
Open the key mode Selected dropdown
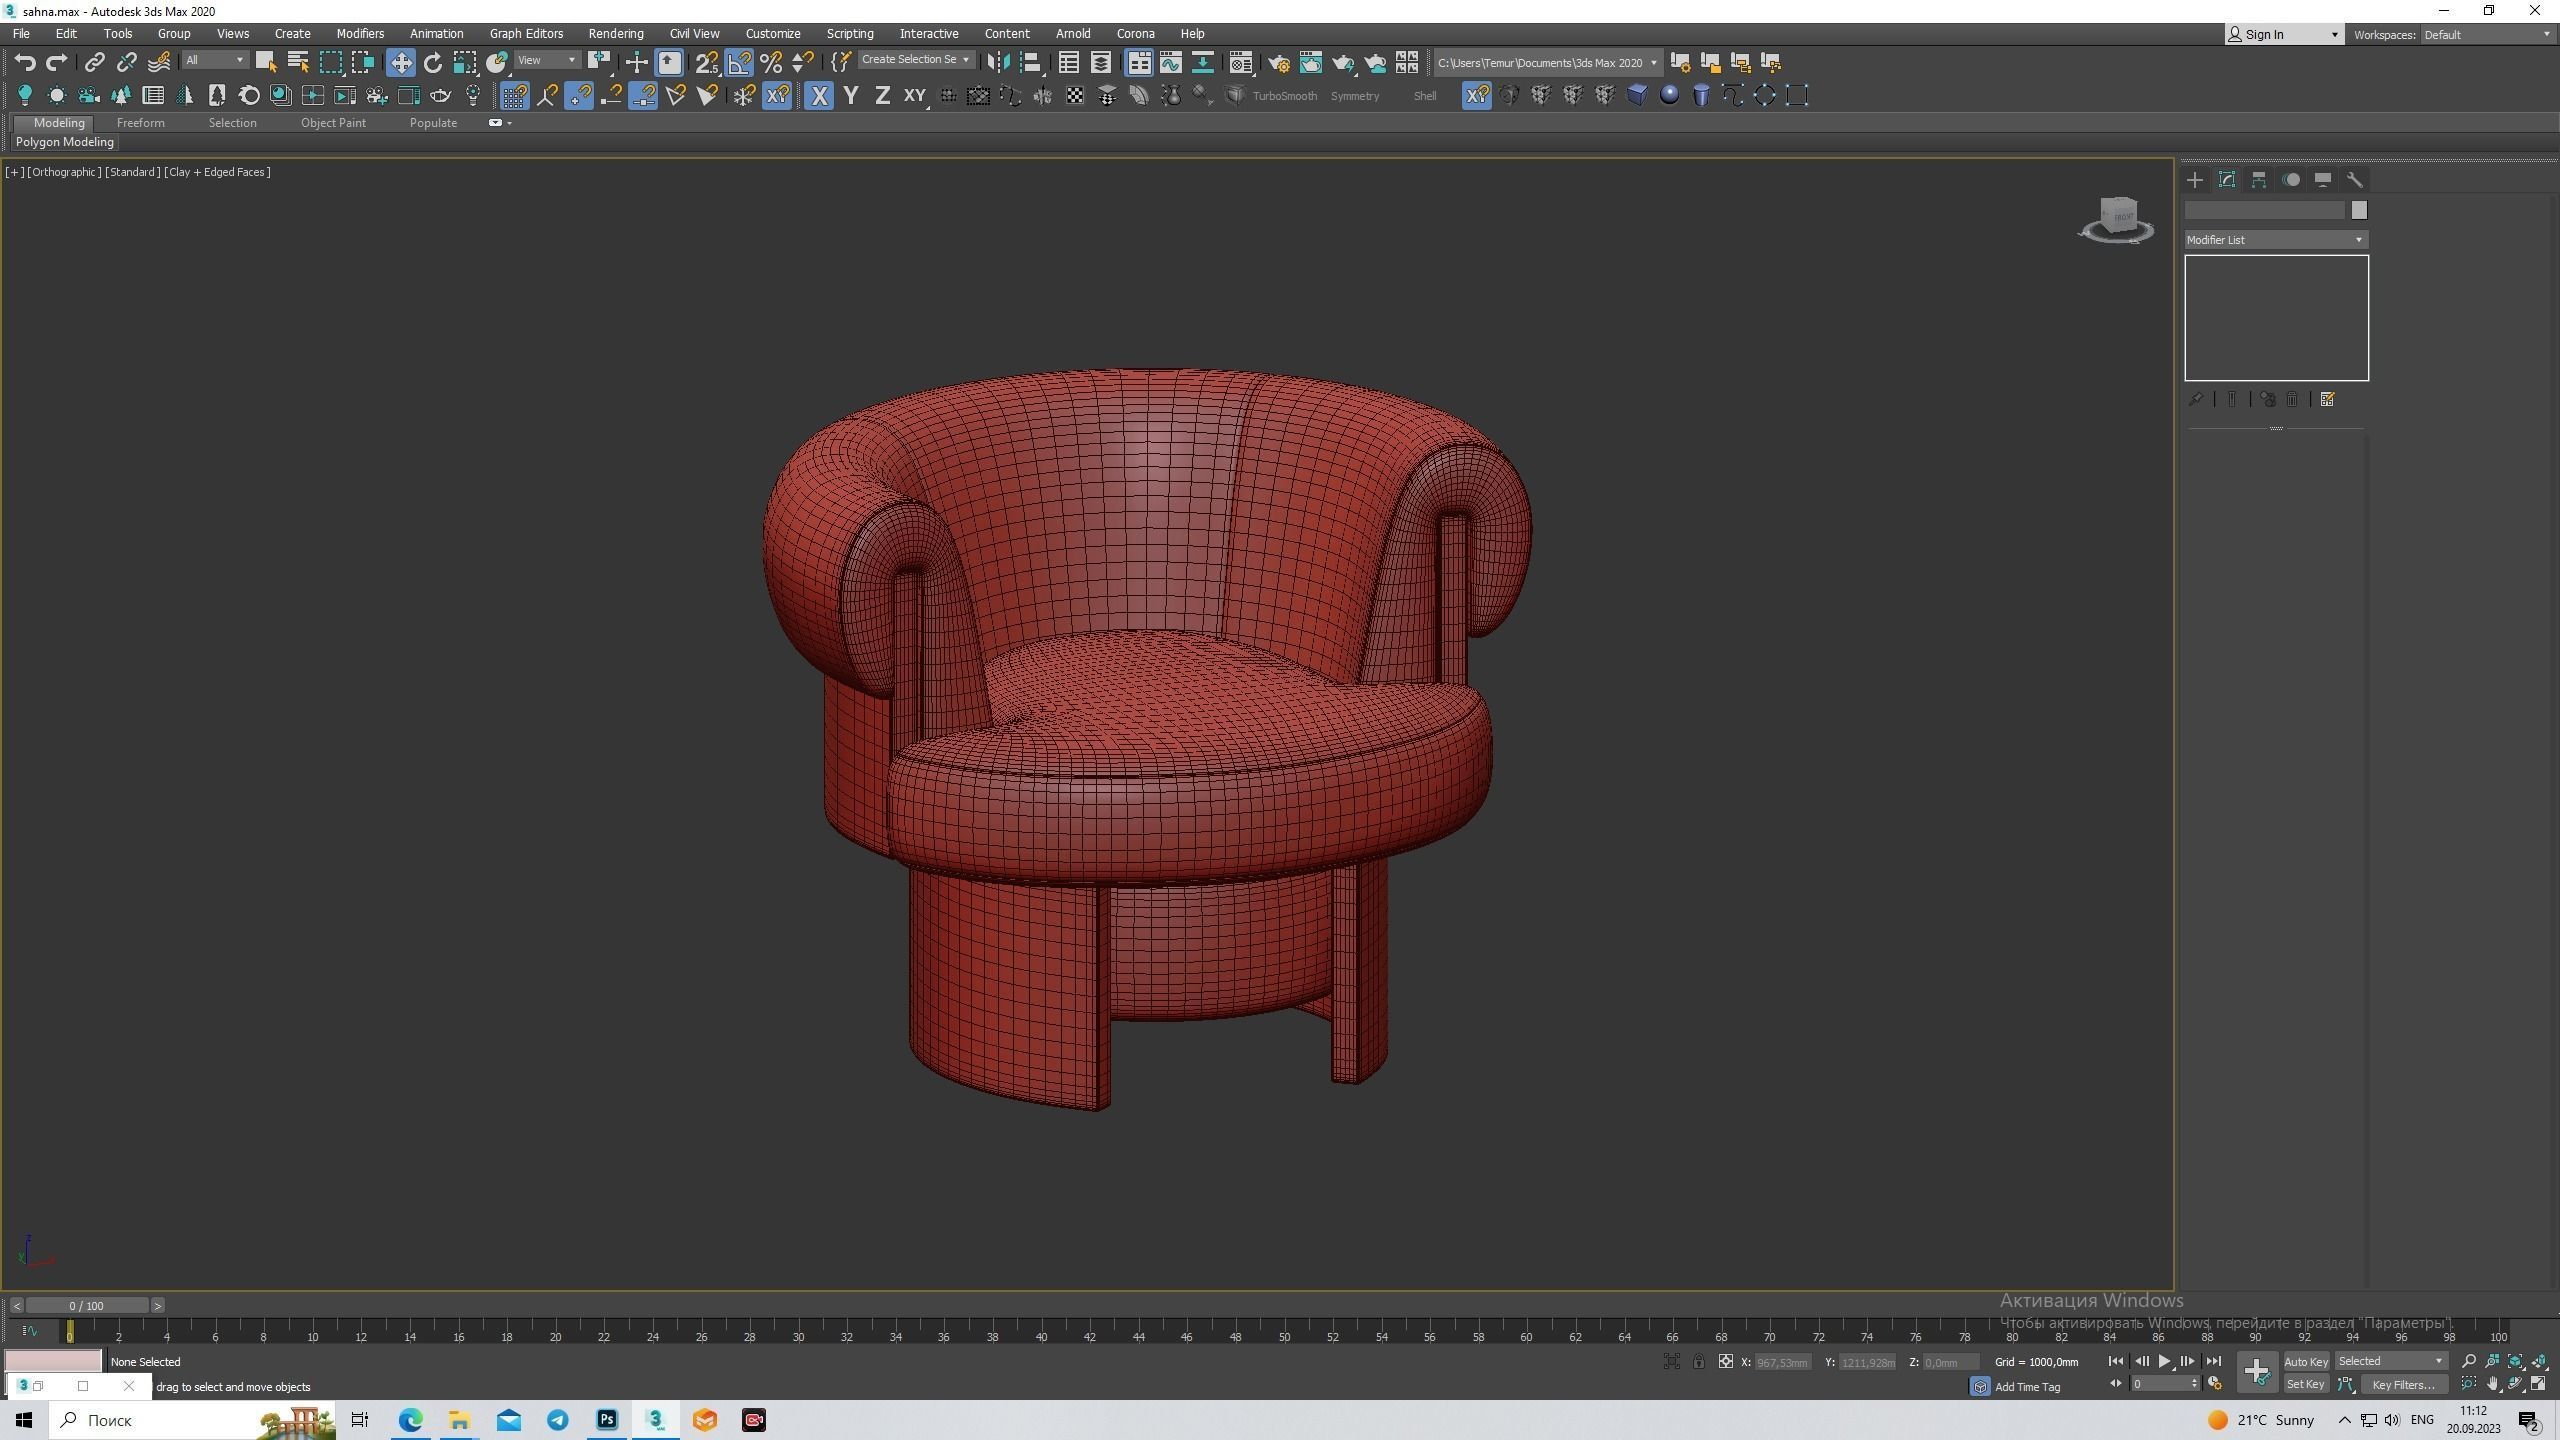tap(2390, 1362)
